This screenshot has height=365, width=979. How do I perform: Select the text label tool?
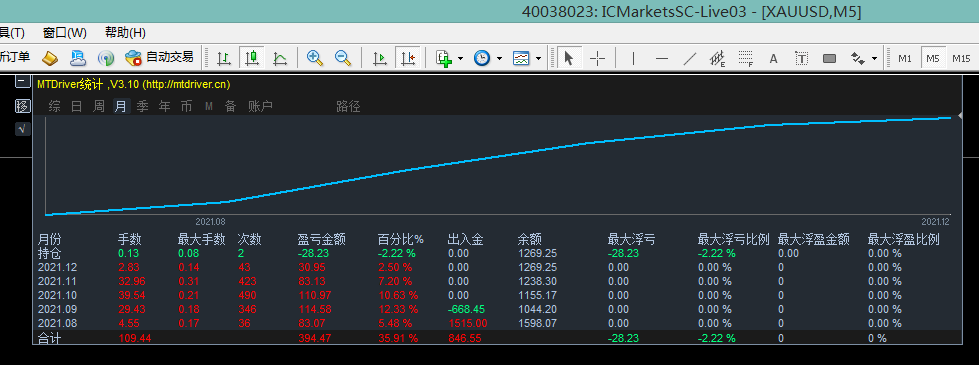(802, 59)
